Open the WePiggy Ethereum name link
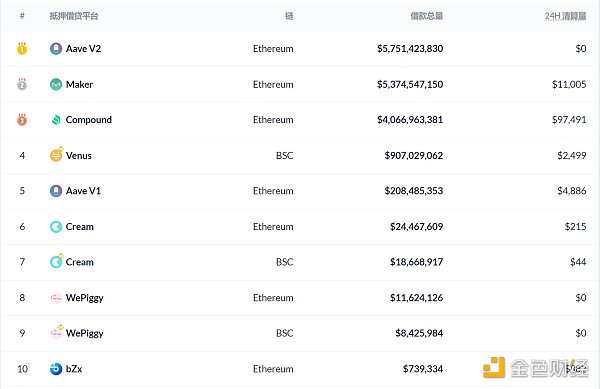 85,298
